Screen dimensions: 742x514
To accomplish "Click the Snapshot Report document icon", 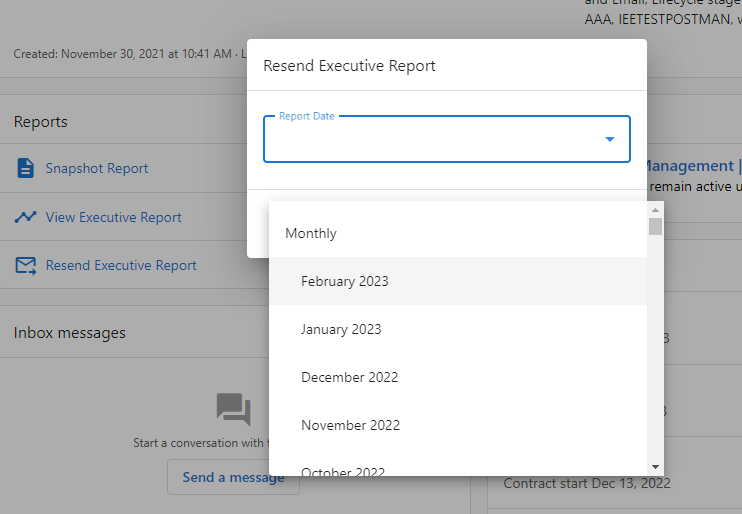I will [26, 168].
